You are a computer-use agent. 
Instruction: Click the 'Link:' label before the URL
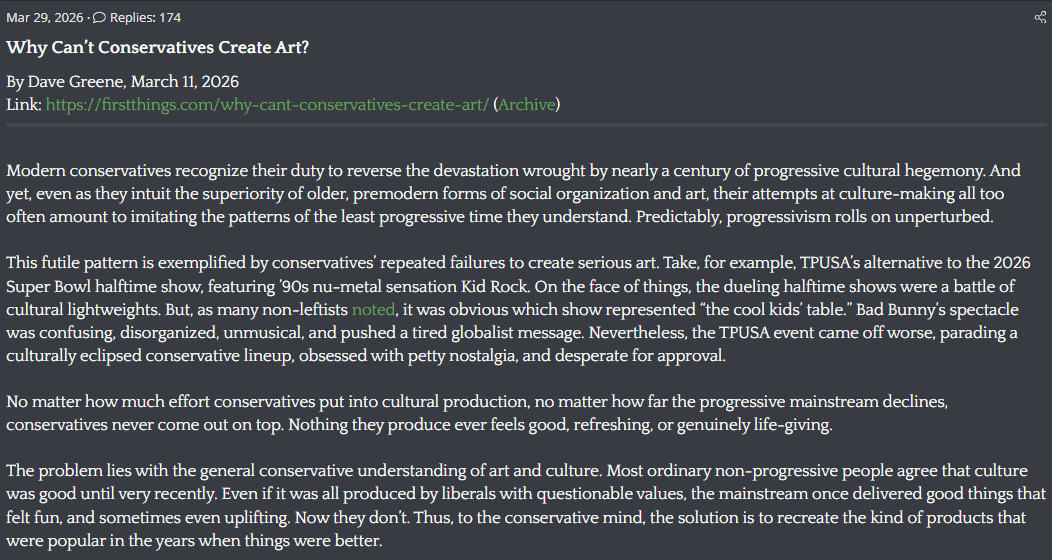(x=23, y=104)
